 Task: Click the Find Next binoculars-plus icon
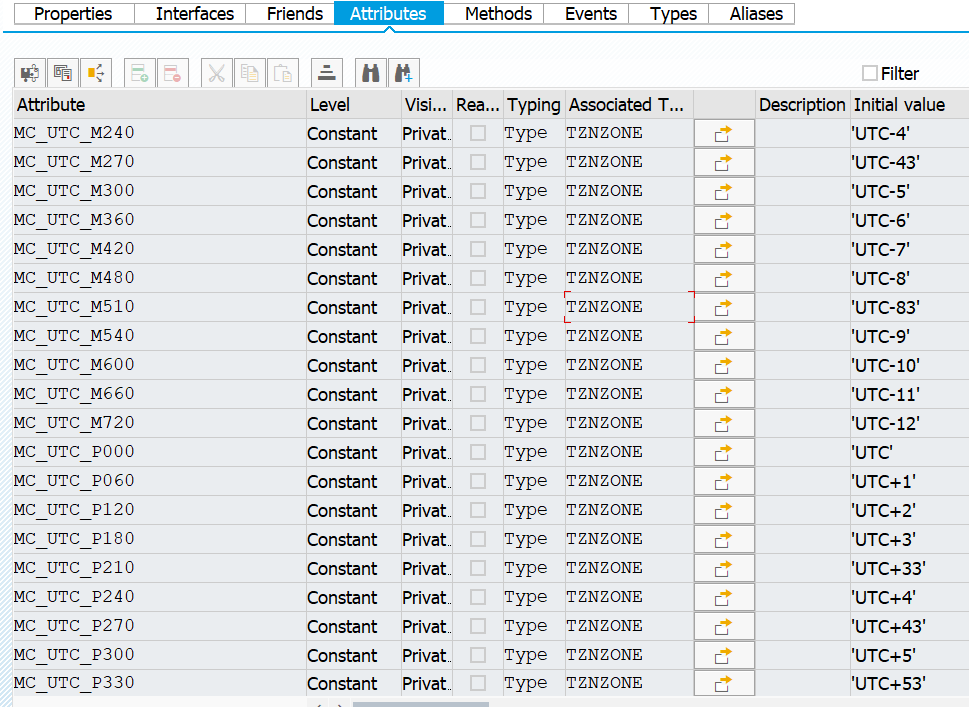click(404, 74)
